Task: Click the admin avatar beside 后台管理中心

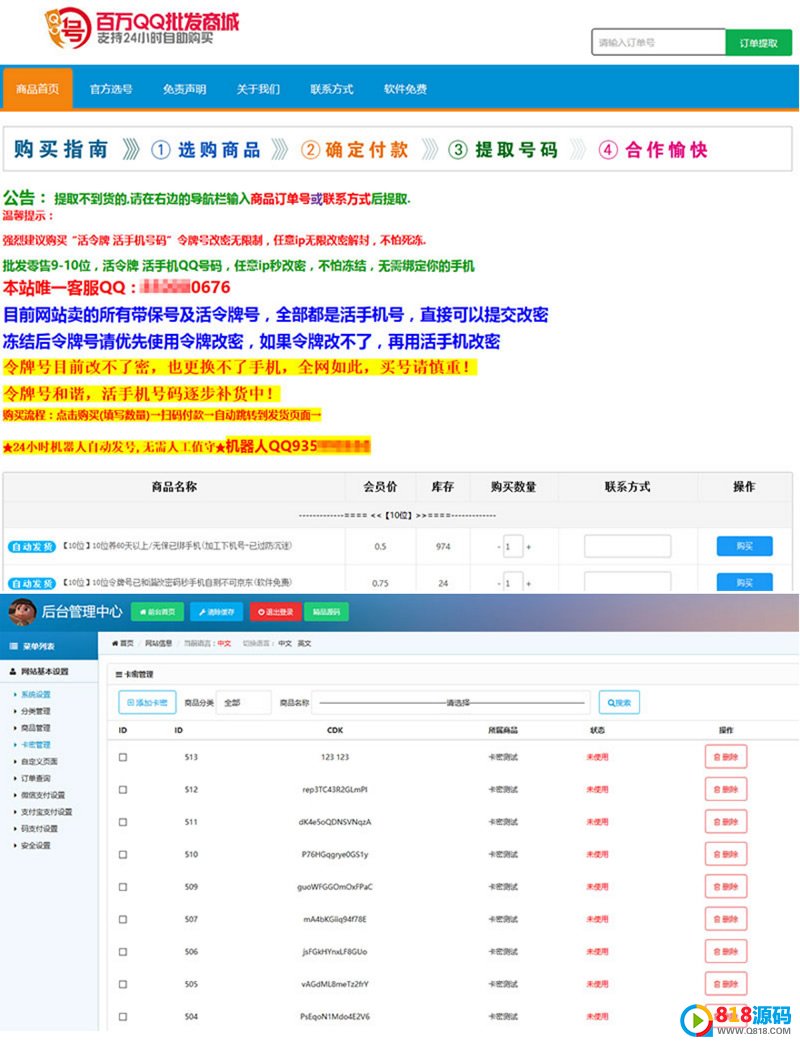Action: [22, 611]
